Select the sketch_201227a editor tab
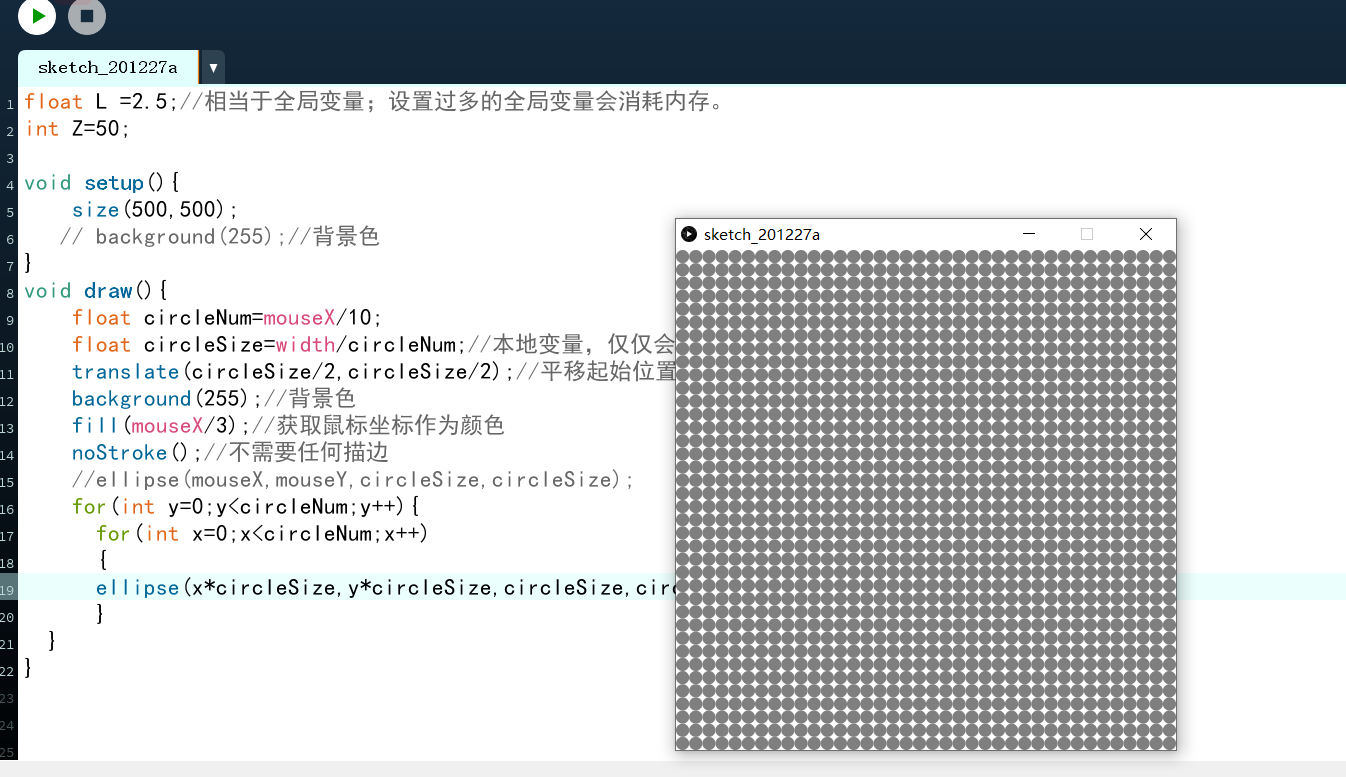The width and height of the screenshot is (1346, 777). [x=108, y=68]
